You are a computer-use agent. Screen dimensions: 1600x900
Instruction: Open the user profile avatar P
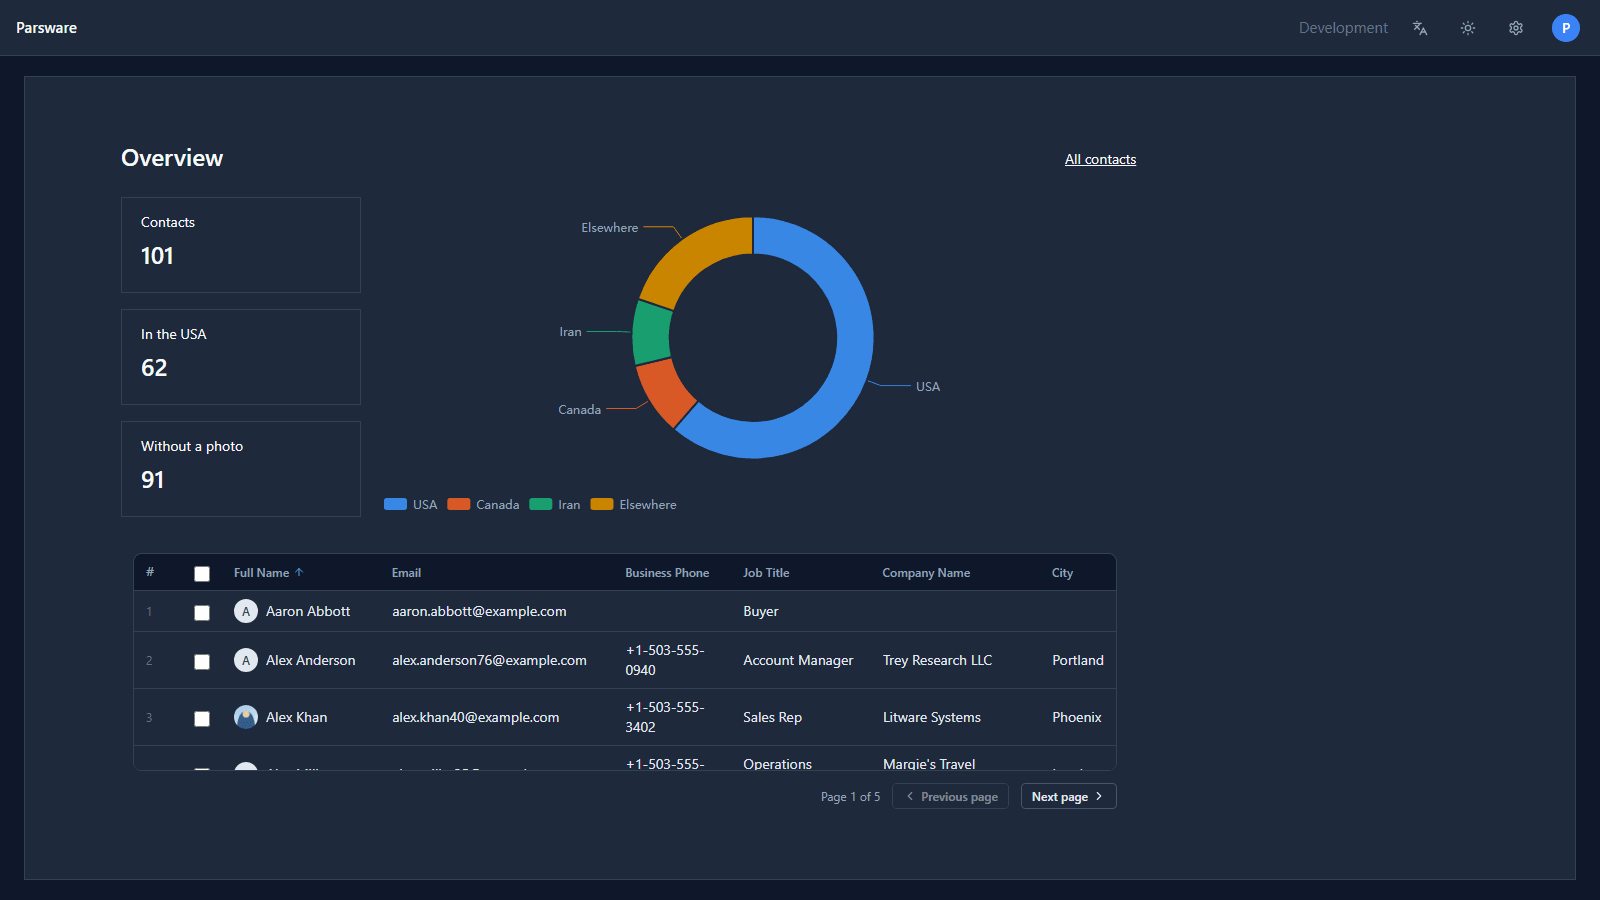point(1566,28)
